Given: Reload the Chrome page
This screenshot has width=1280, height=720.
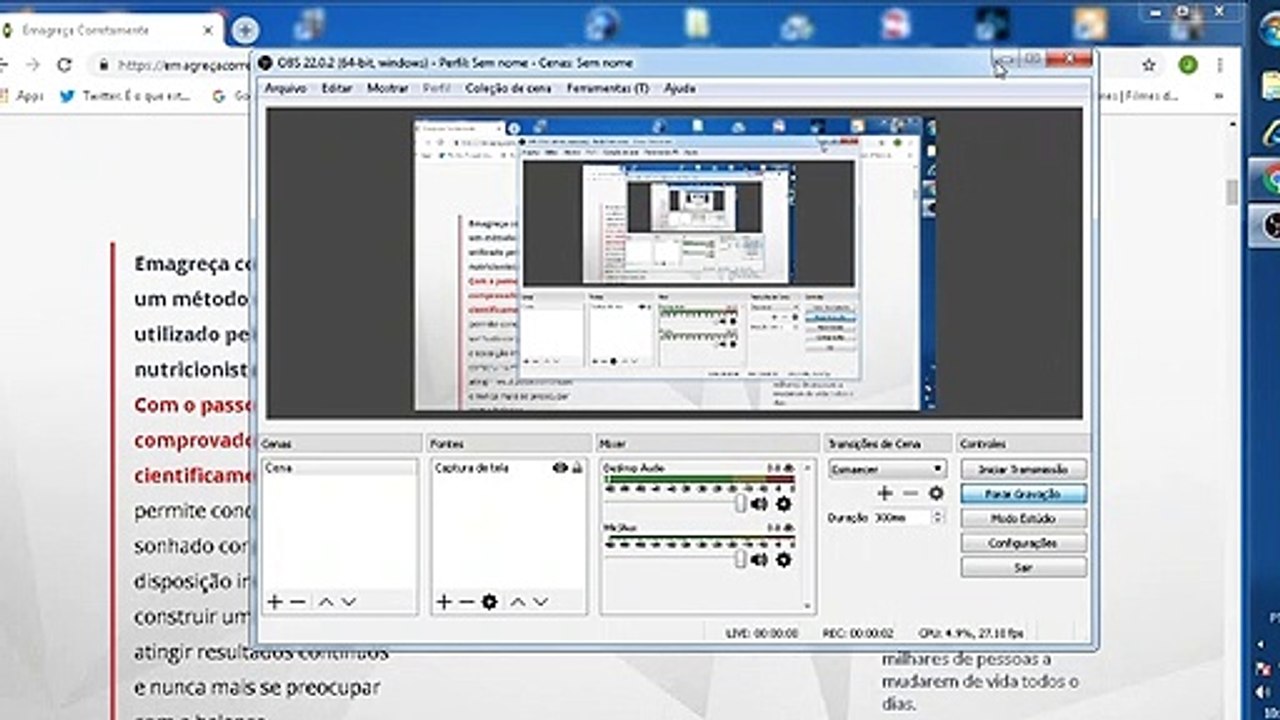Looking at the screenshot, I should coord(65,65).
